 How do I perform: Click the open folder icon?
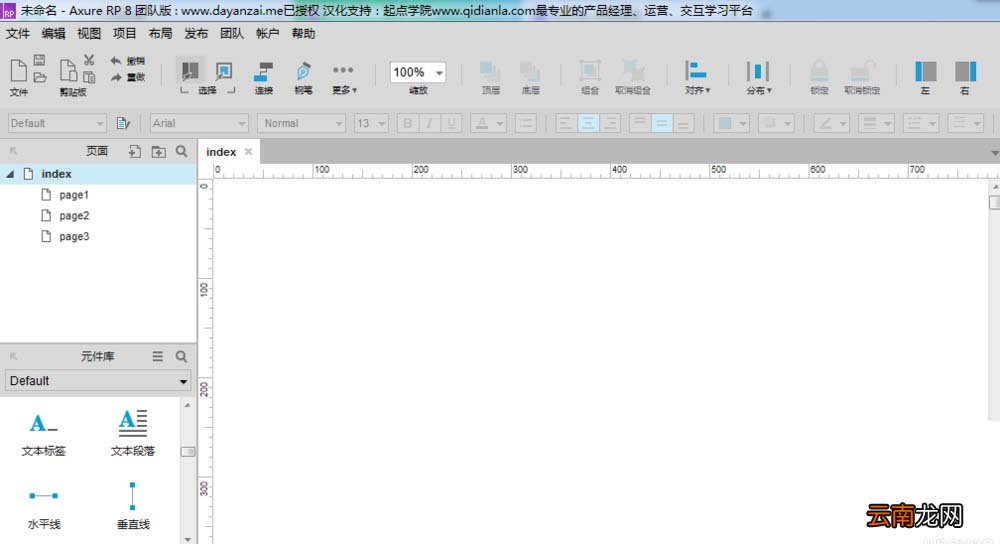pos(40,77)
